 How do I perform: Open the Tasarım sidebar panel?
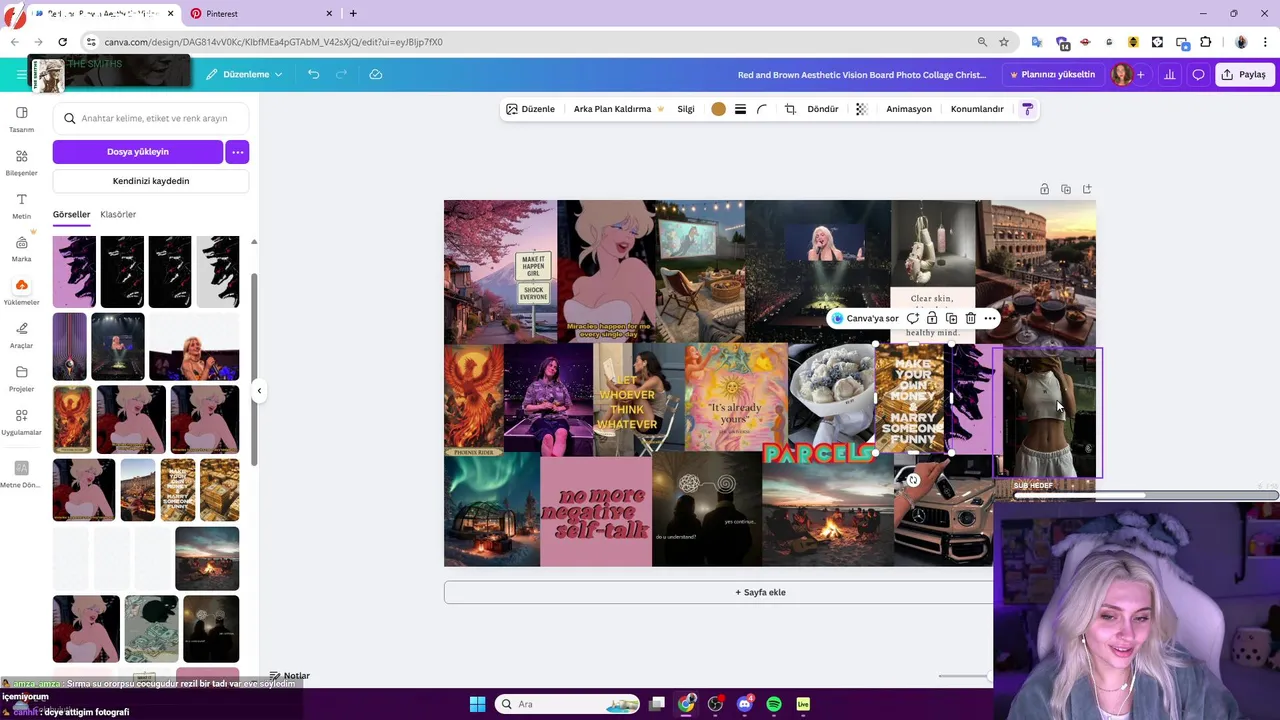tap(21, 119)
